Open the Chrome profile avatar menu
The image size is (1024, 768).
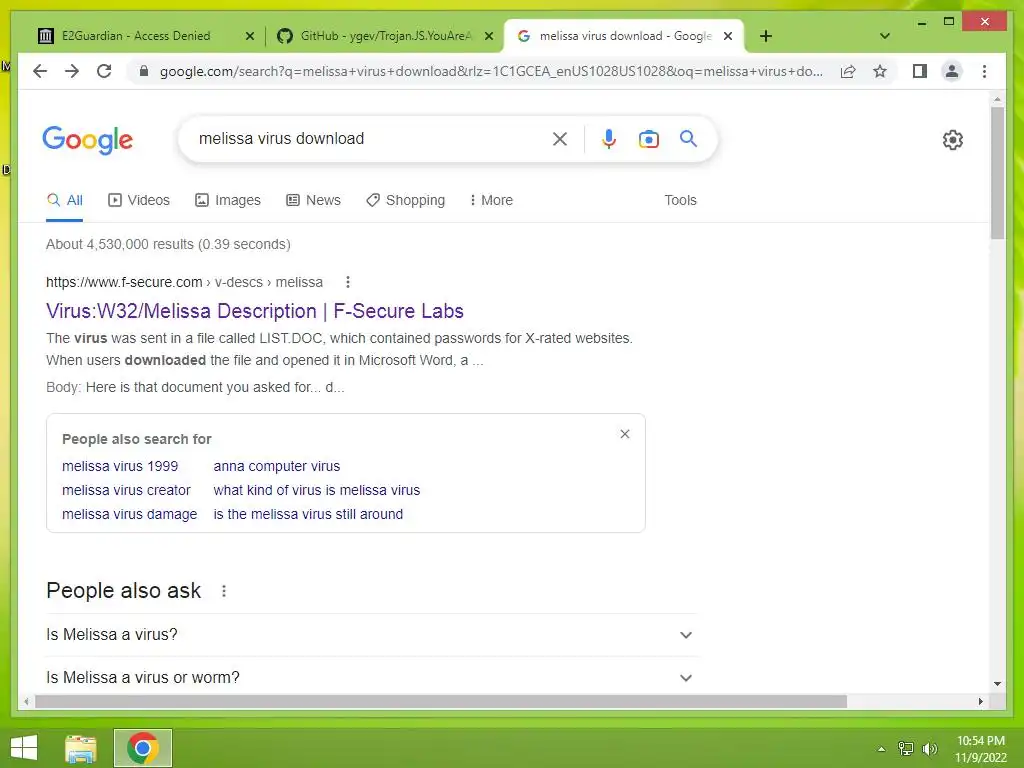point(952,71)
